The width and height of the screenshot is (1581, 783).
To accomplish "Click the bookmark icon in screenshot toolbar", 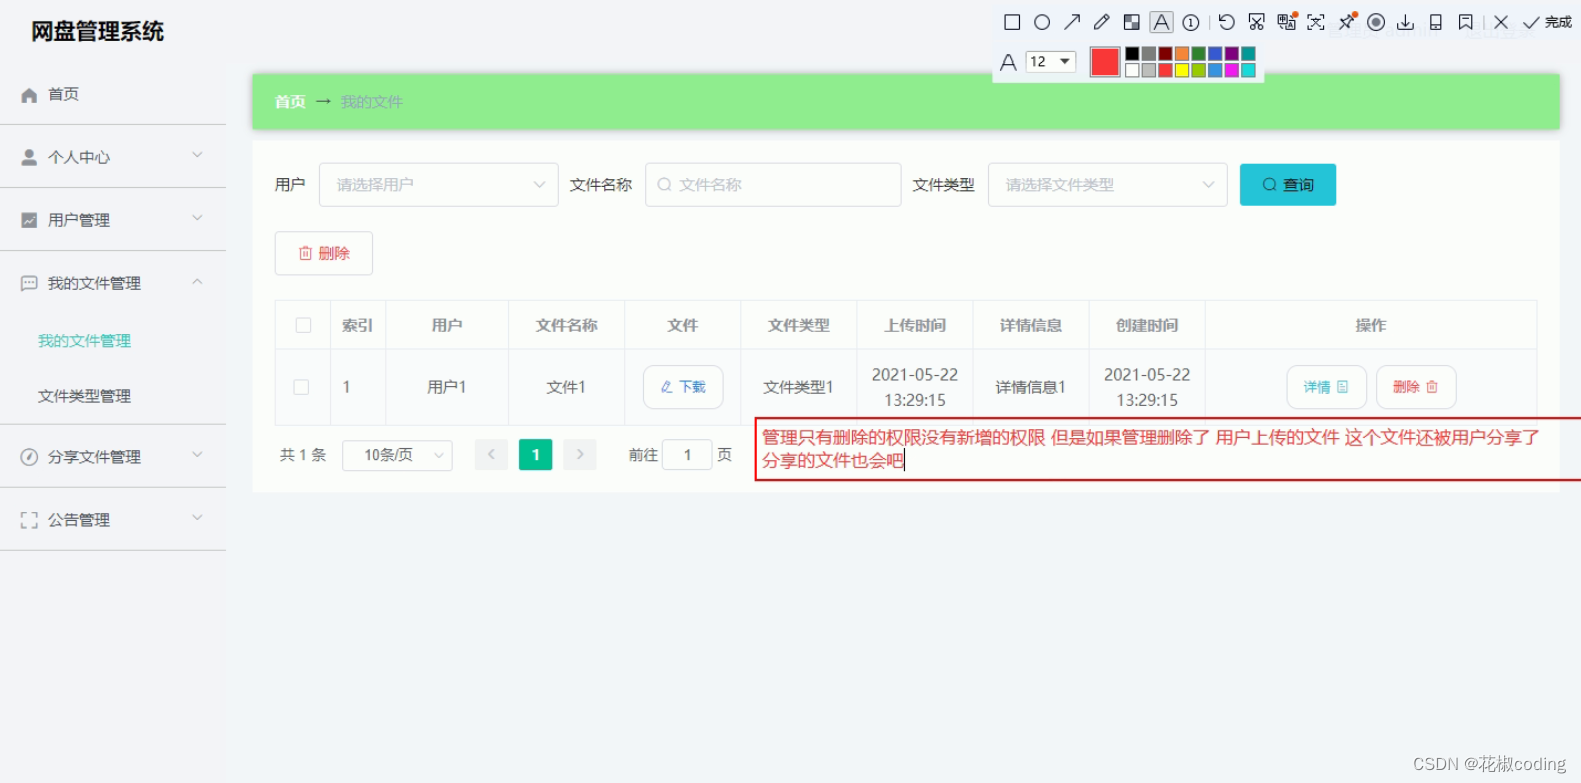I will click(x=1466, y=22).
